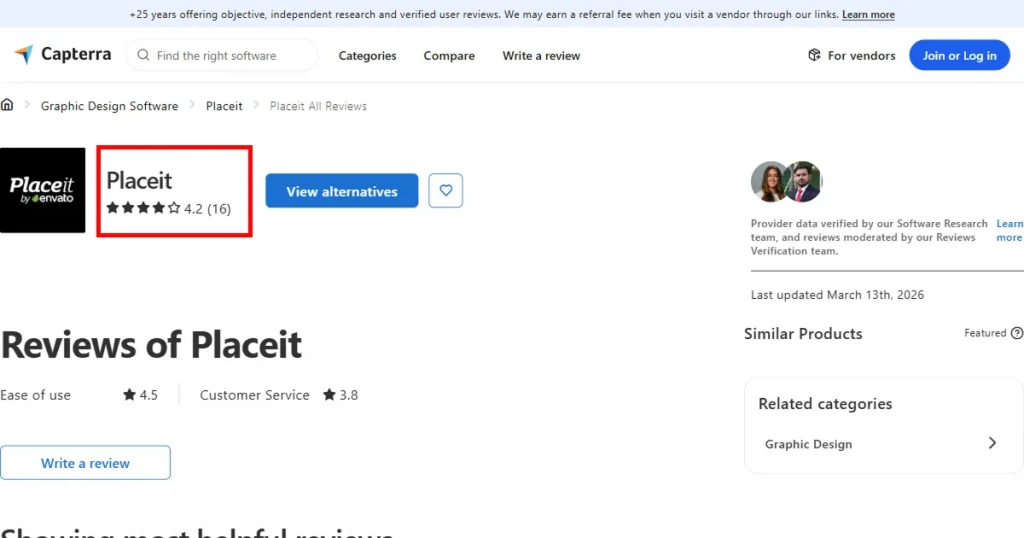Click the outlined Write a review button
The image size is (1024, 538).
click(86, 463)
